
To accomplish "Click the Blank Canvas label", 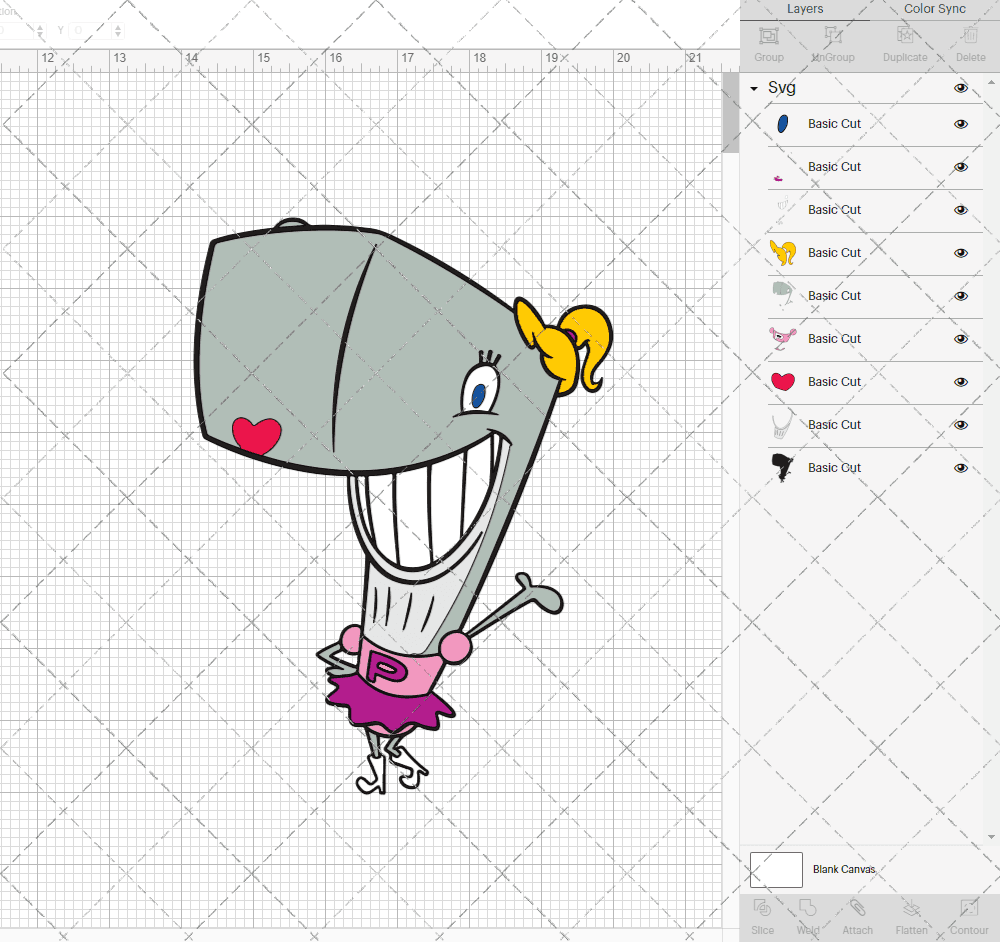I will coord(844,869).
